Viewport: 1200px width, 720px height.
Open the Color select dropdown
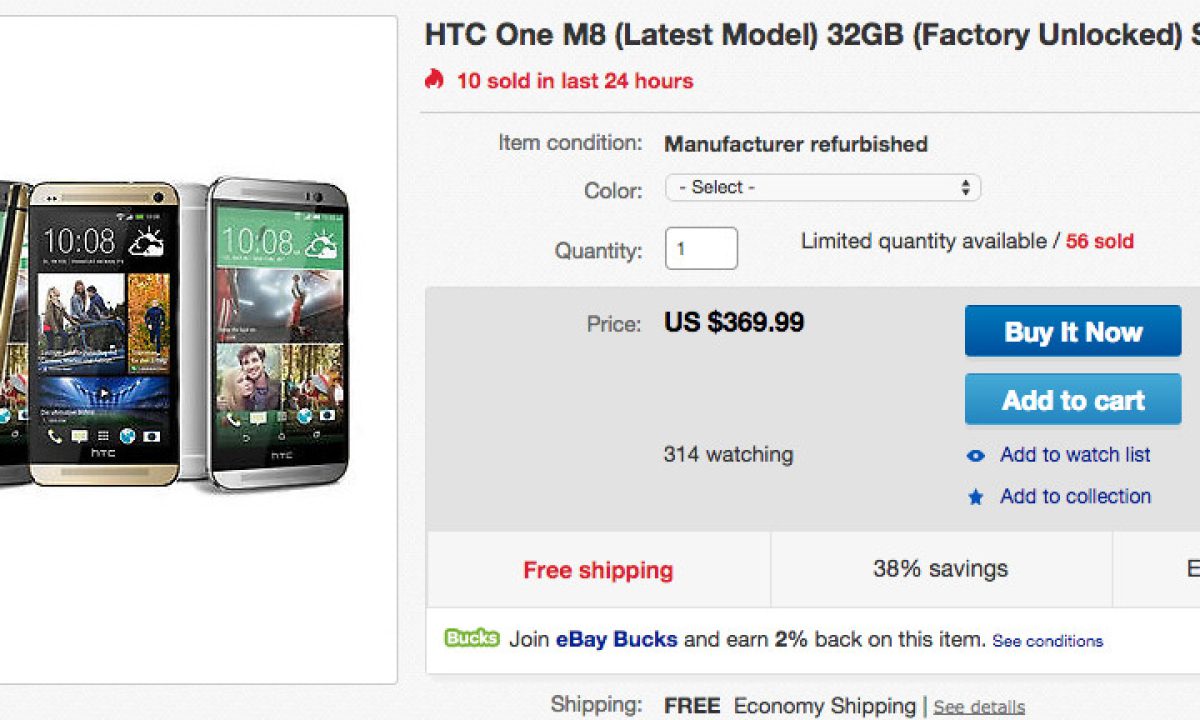click(x=823, y=188)
